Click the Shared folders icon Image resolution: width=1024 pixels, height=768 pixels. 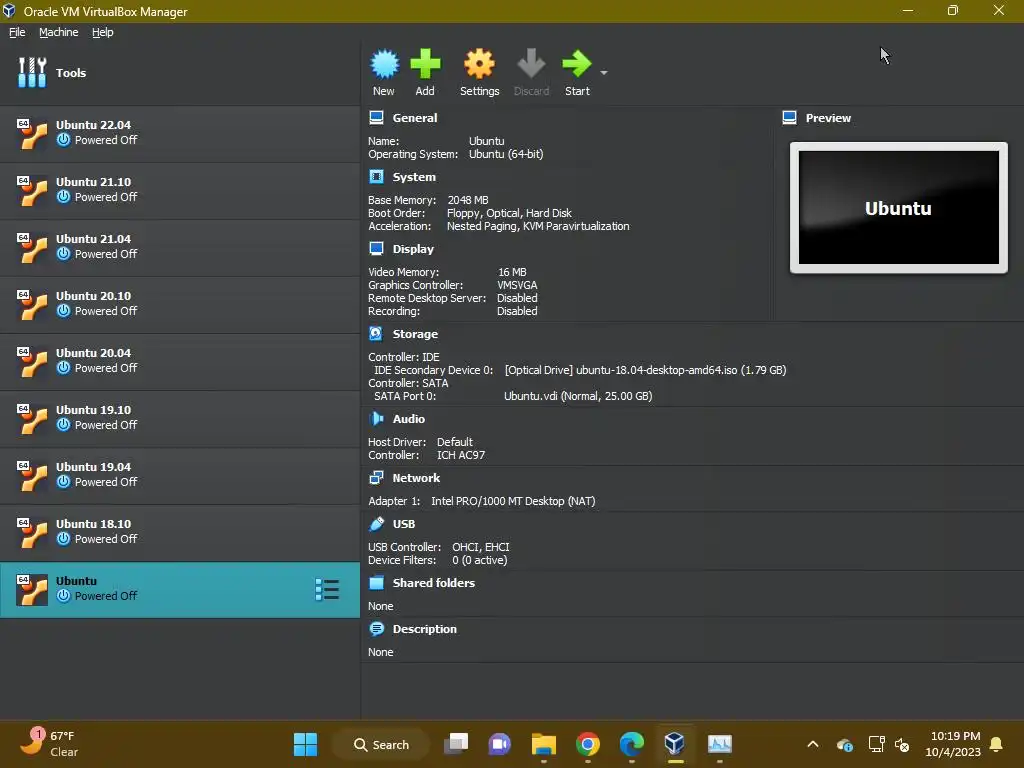tap(377, 583)
